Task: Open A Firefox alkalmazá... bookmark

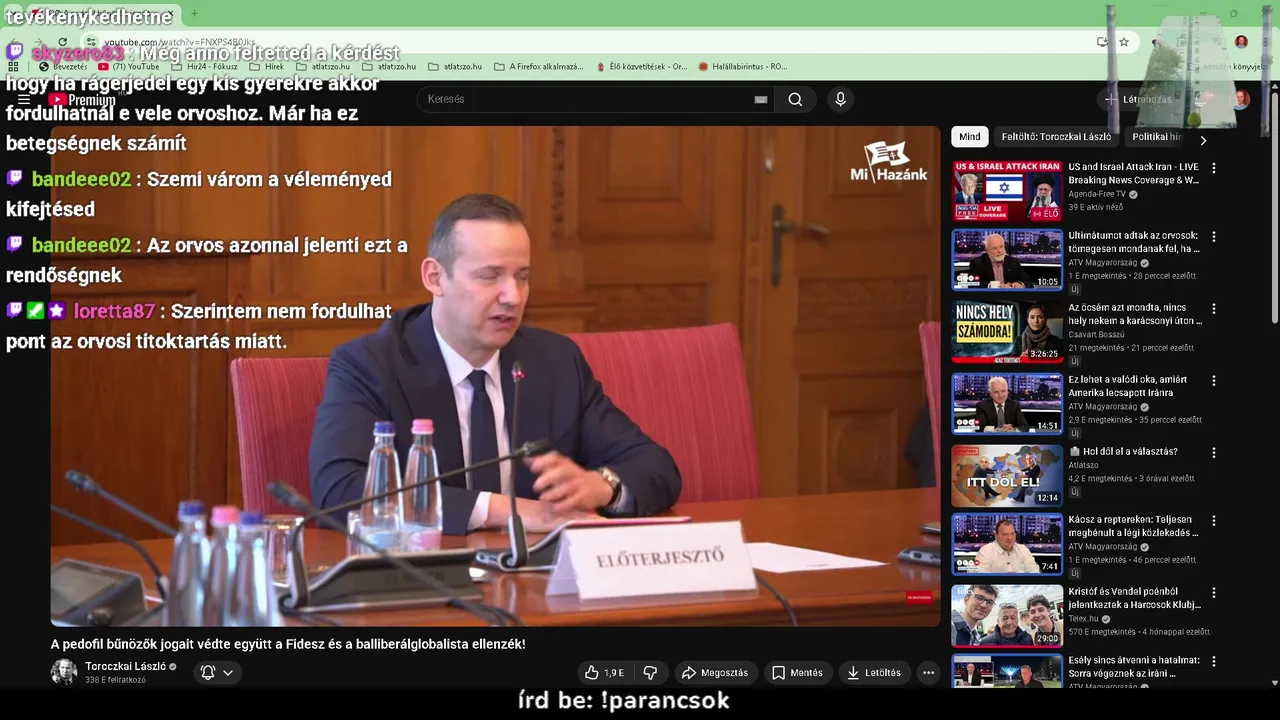Action: point(538,67)
